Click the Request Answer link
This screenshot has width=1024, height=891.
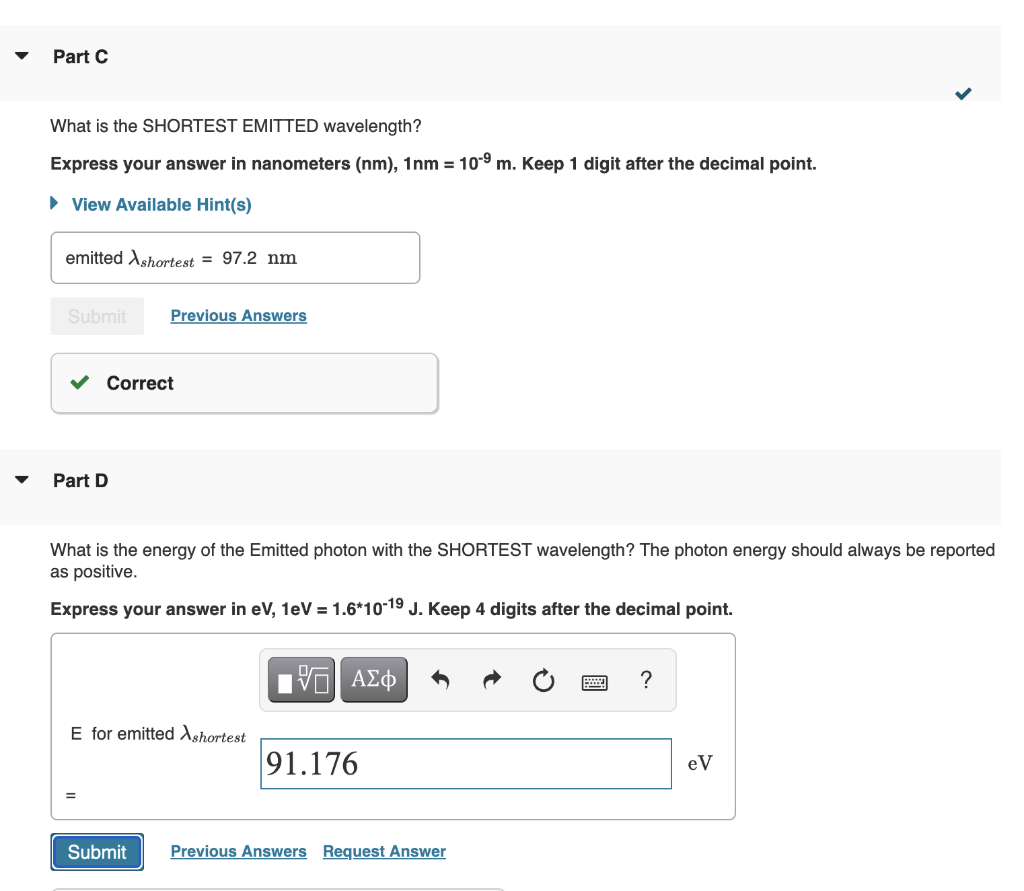coord(384,851)
